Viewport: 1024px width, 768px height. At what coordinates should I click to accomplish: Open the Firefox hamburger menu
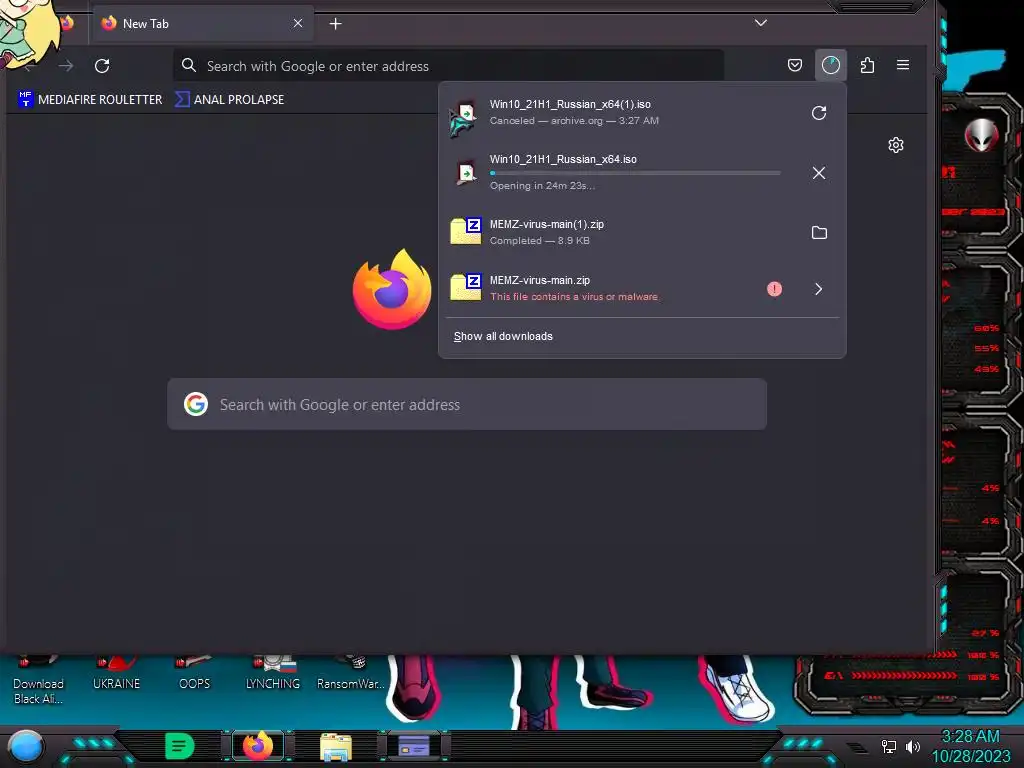[903, 65]
